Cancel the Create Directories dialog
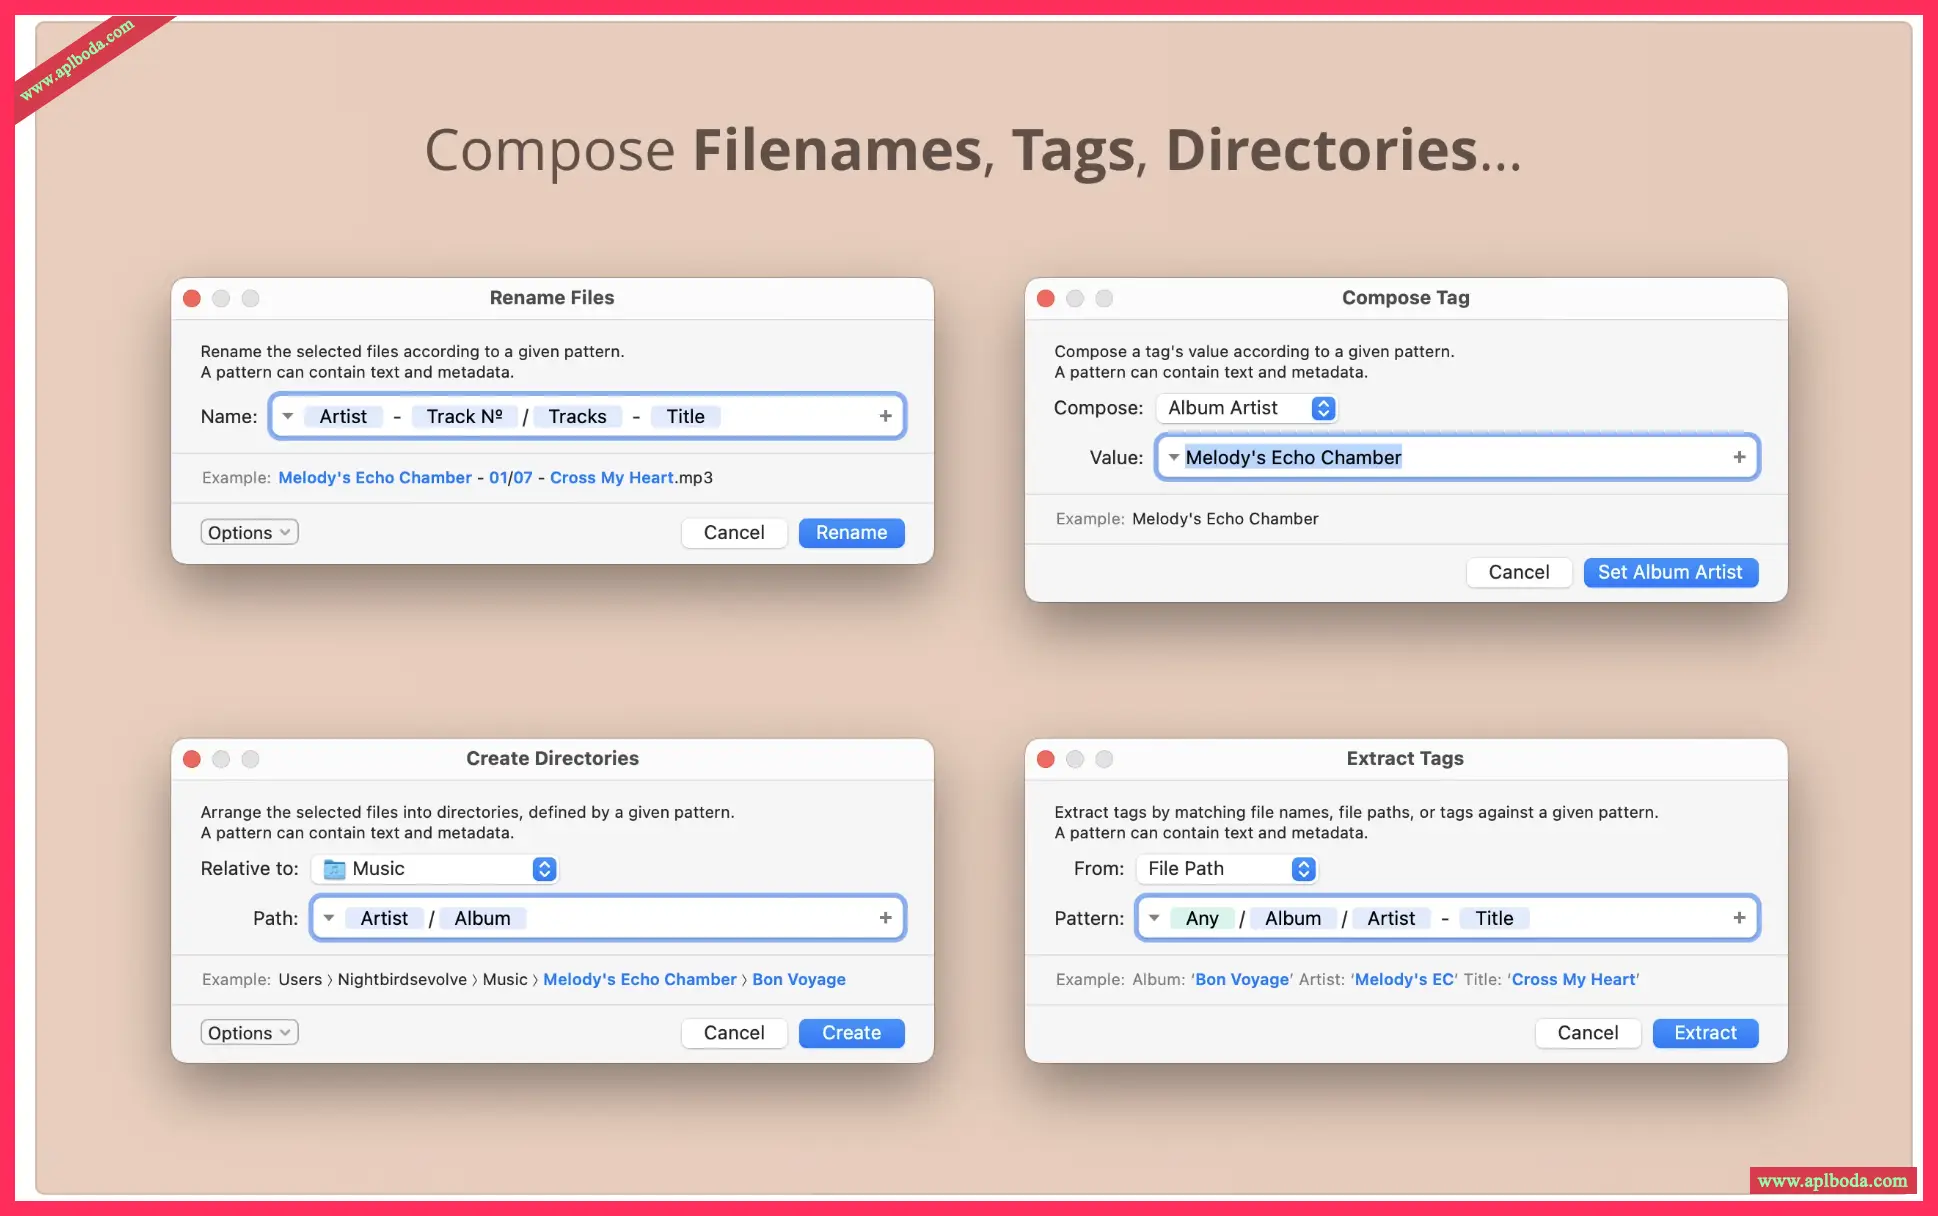1938x1216 pixels. pos(733,1033)
